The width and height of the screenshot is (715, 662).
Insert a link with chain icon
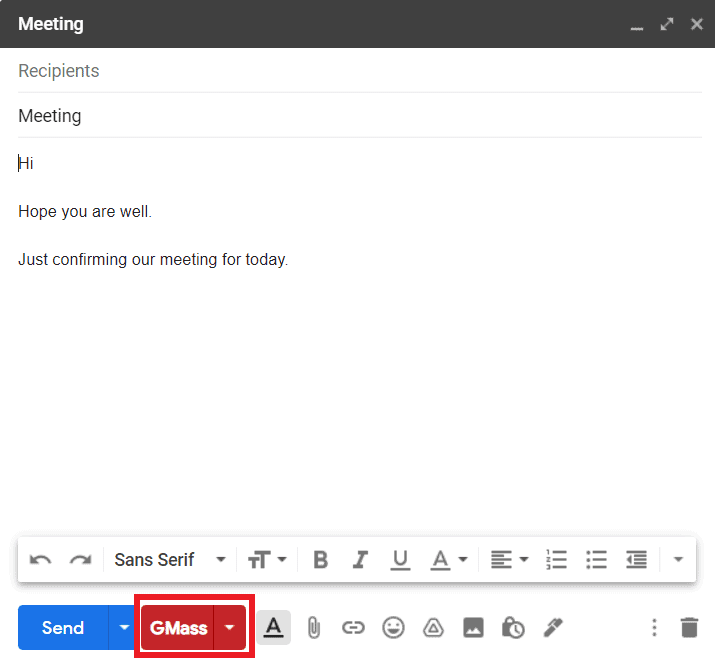(x=353, y=628)
